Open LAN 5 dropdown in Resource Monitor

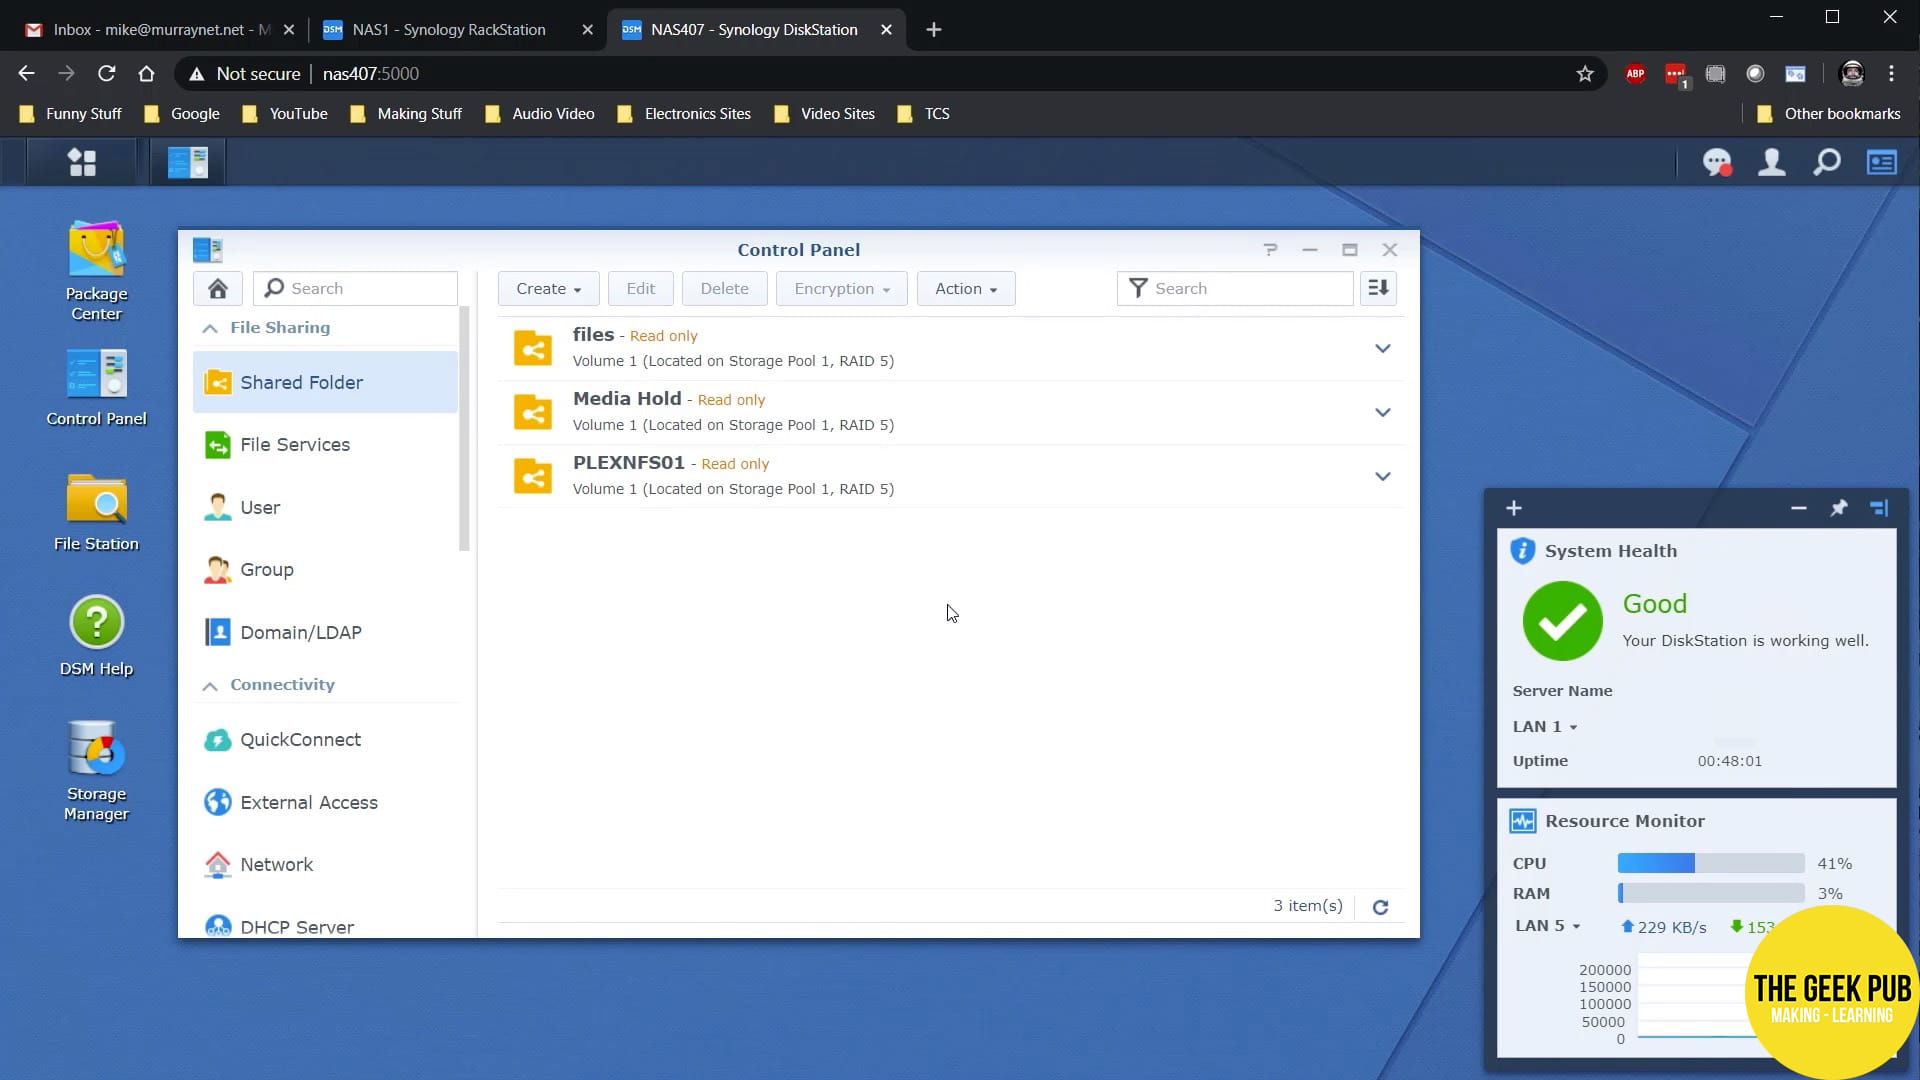pyautogui.click(x=1547, y=926)
